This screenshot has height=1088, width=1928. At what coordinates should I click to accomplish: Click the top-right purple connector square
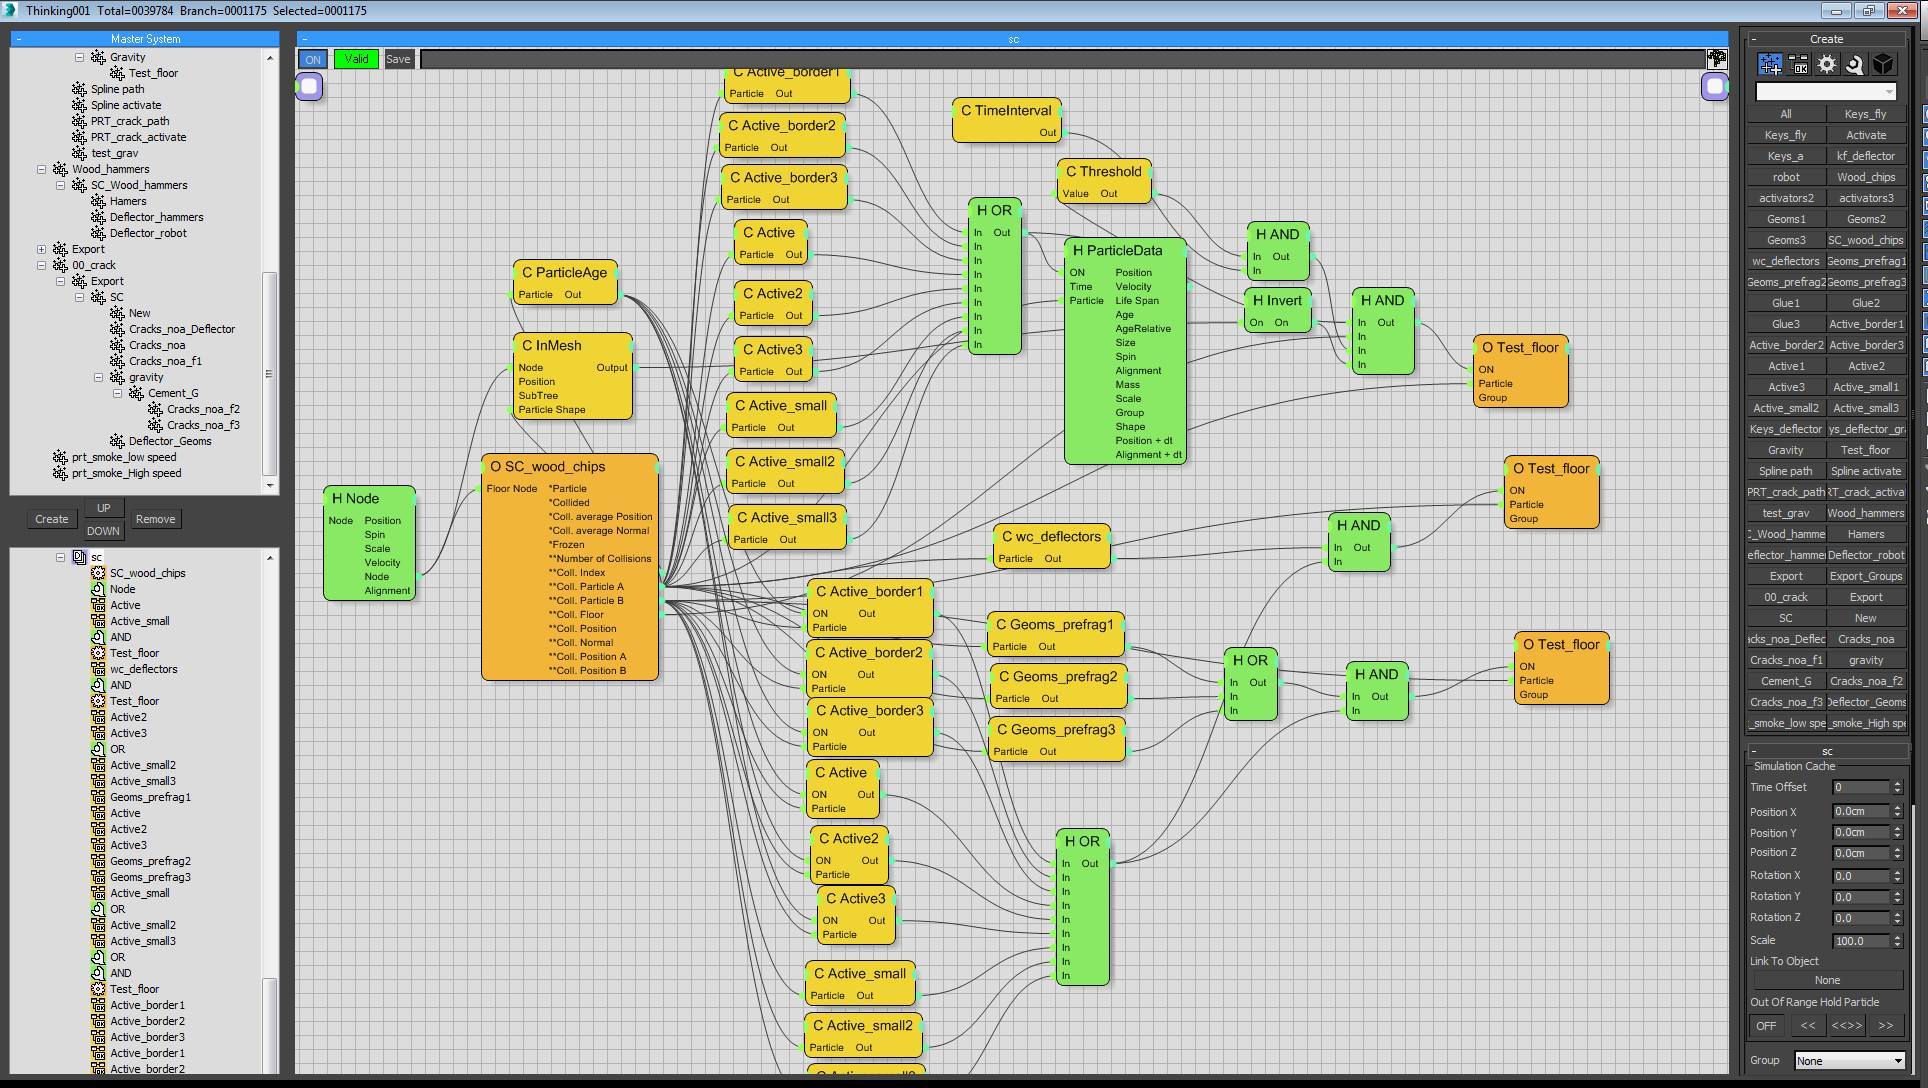[x=1715, y=87]
